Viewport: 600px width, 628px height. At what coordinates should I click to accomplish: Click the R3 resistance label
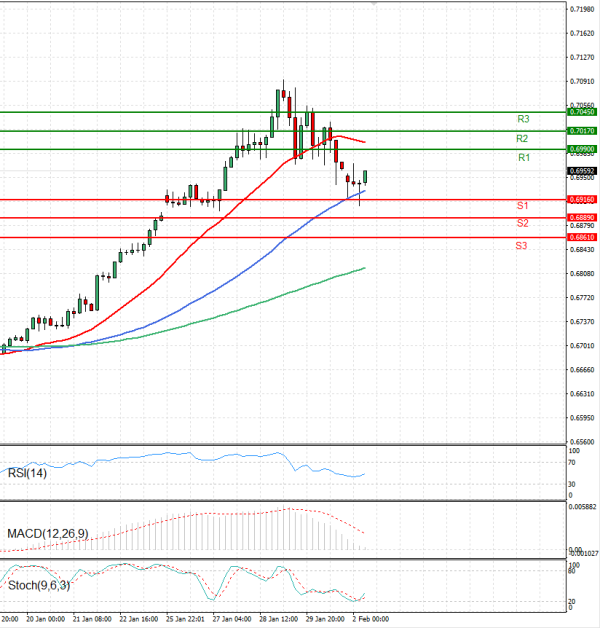coord(522,119)
